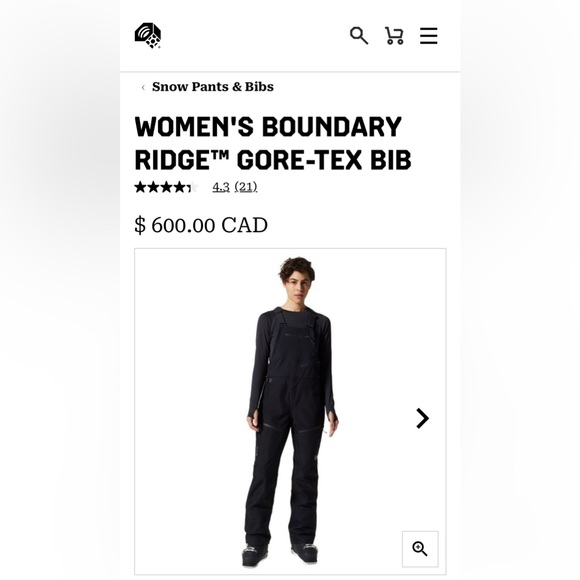Click the star rating icons
The width and height of the screenshot is (580, 580).
pos(166,187)
